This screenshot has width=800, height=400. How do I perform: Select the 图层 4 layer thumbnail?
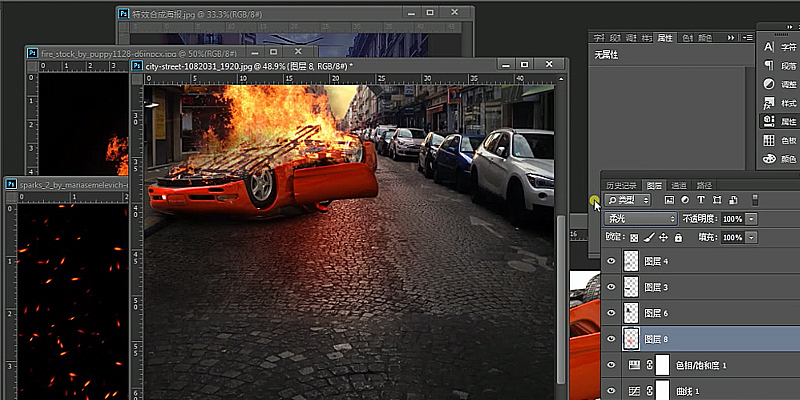click(631, 261)
